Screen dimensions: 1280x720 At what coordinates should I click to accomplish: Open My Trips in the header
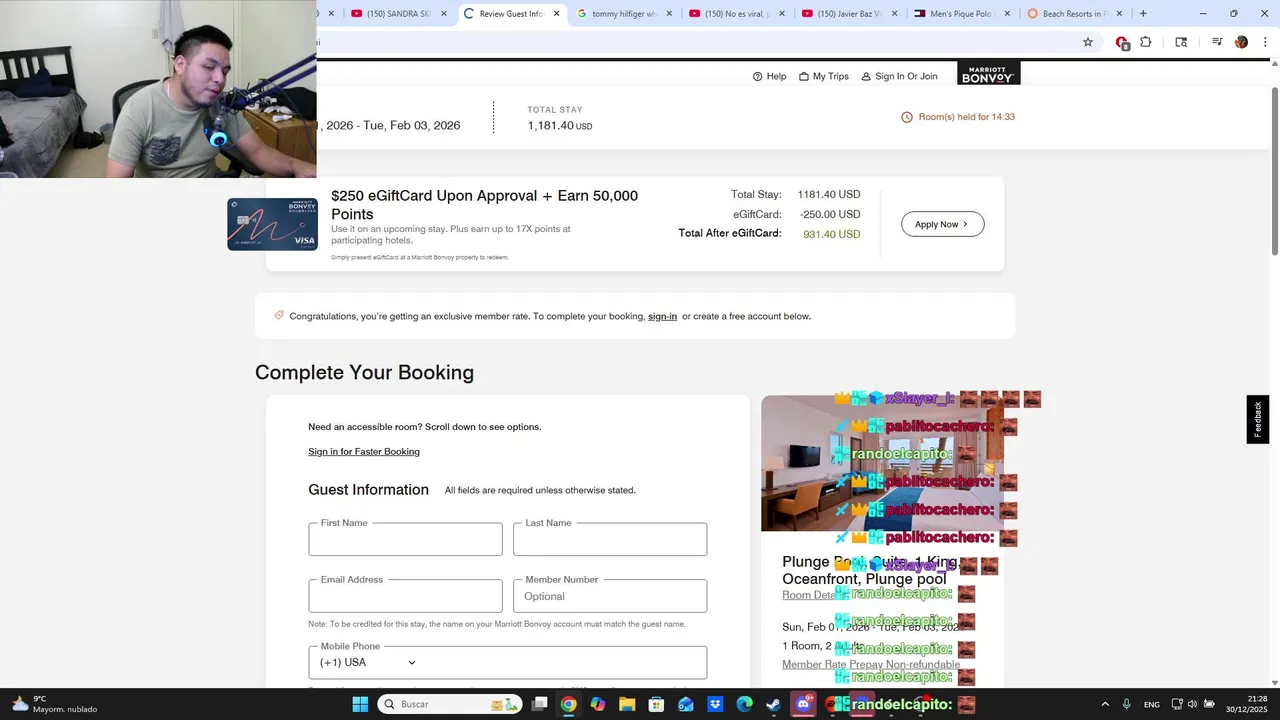point(824,76)
